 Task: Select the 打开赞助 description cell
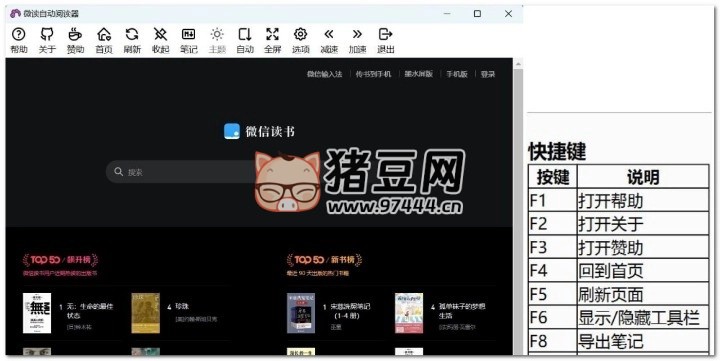[x=643, y=247]
